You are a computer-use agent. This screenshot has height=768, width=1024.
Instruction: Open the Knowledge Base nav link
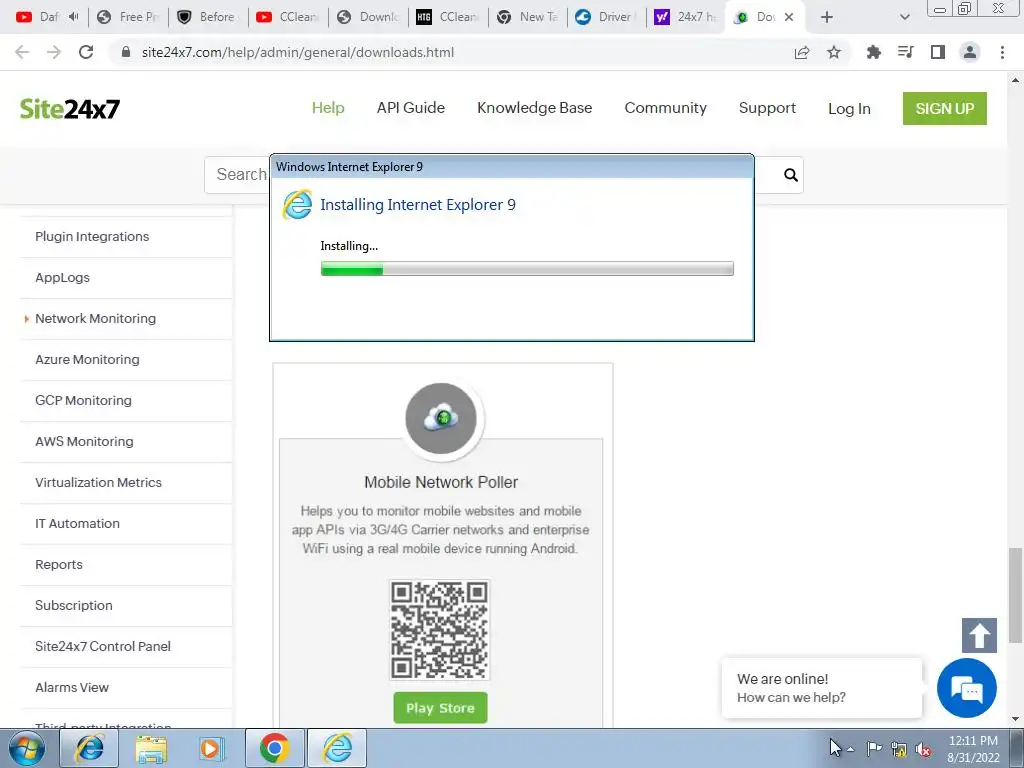point(534,108)
